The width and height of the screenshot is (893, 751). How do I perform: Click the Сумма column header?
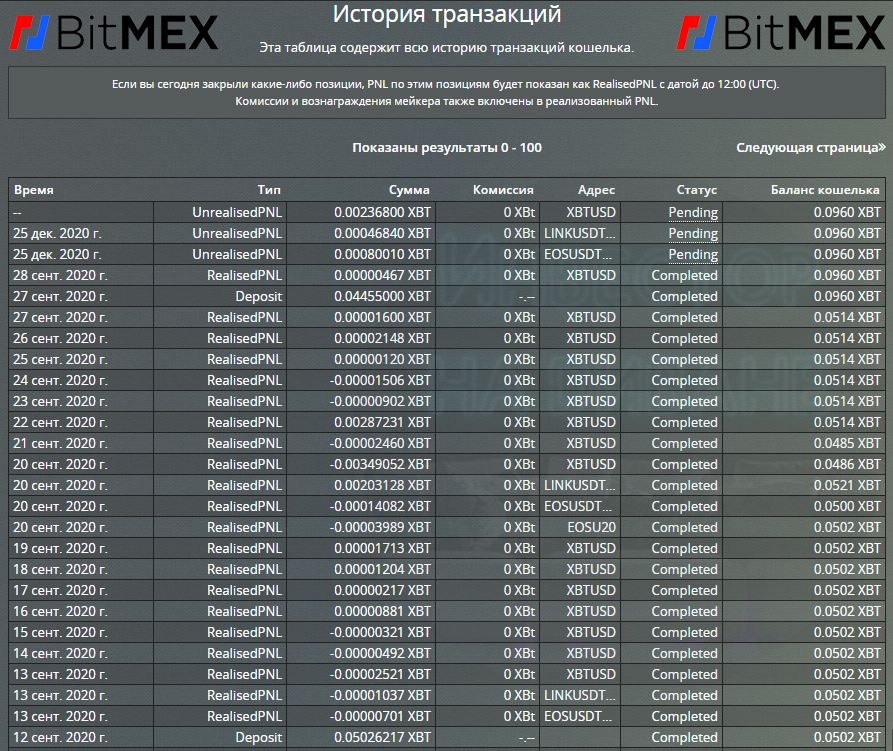point(409,190)
